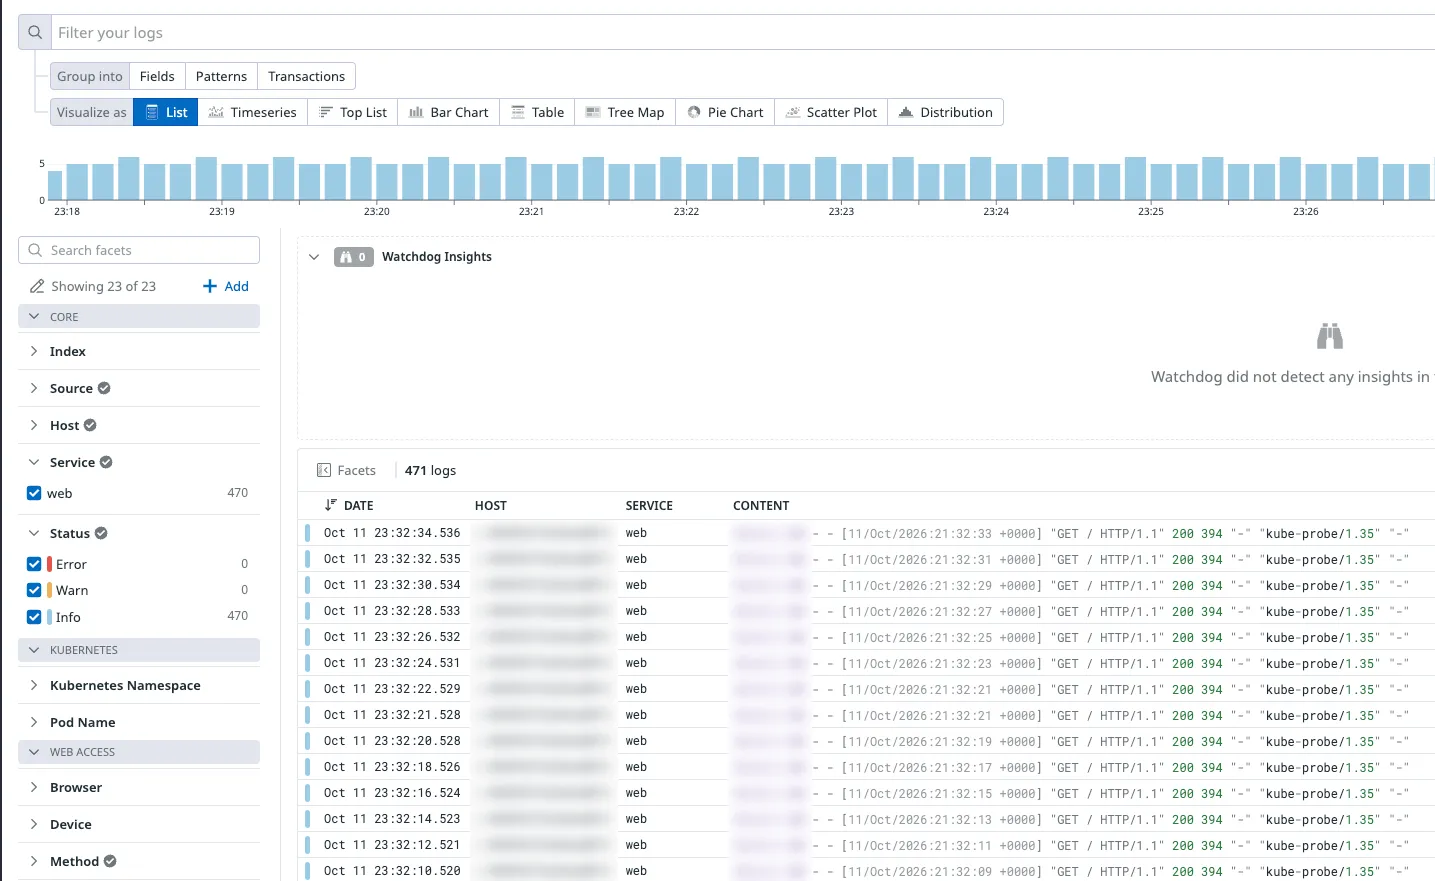Expand the Source facet
Viewport: 1435px width, 881px height.
tap(34, 388)
